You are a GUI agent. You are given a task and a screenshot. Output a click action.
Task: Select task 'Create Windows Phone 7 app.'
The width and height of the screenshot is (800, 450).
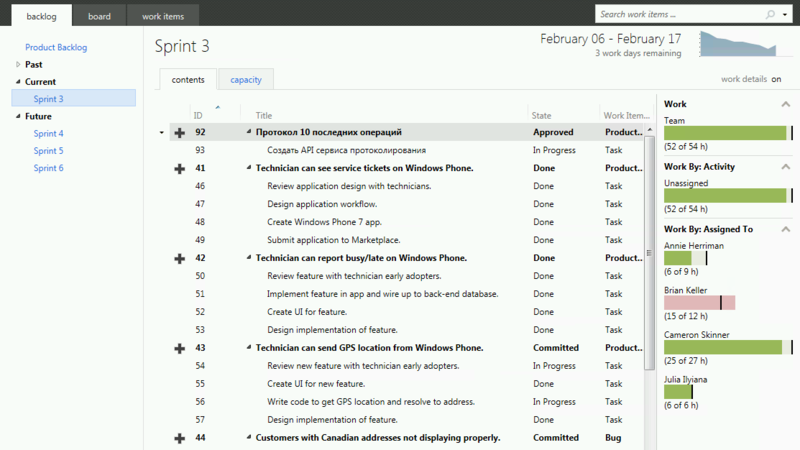click(324, 222)
